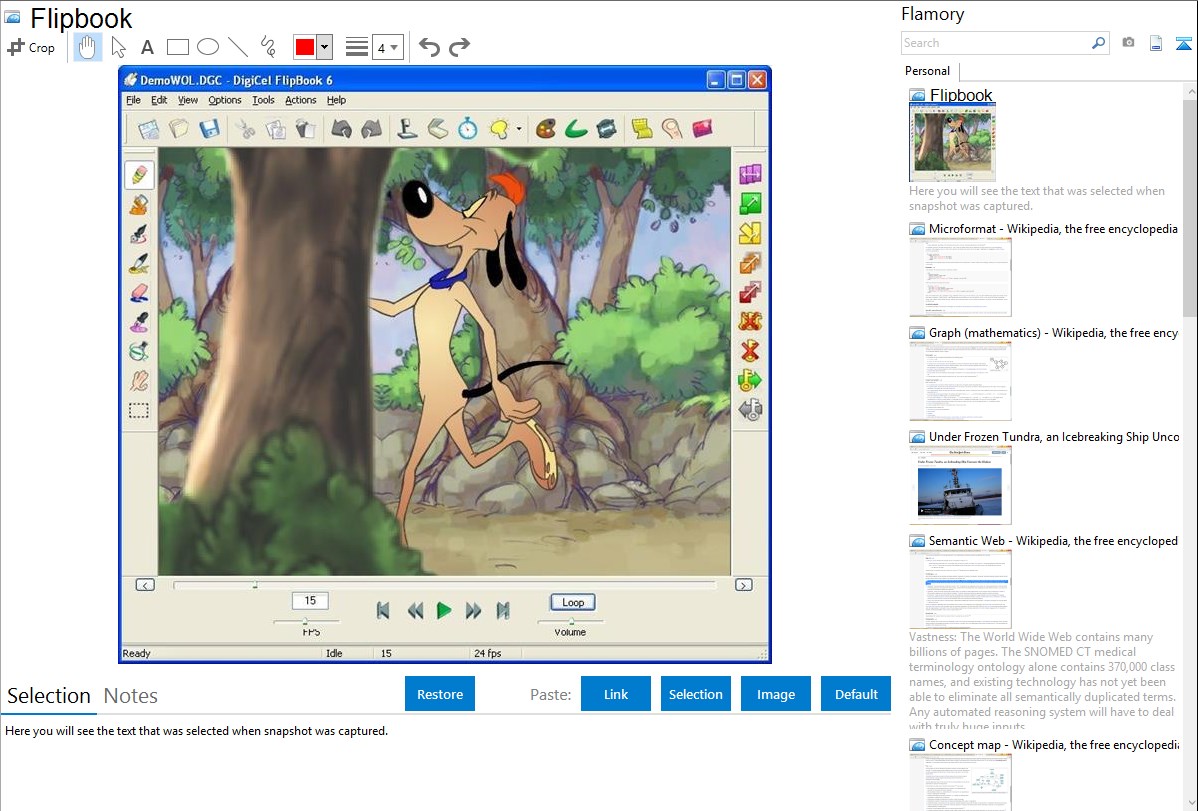This screenshot has width=1198, height=811.
Task: Open the File menu in FlipBook
Action: [133, 100]
